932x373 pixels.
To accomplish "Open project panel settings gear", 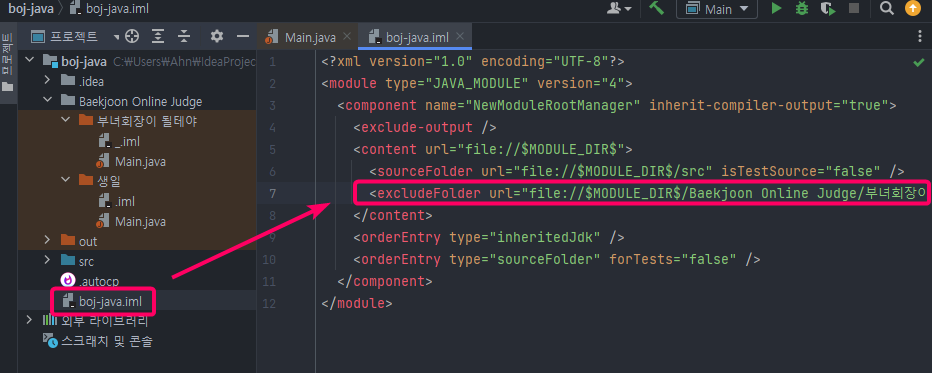I will 216,37.
